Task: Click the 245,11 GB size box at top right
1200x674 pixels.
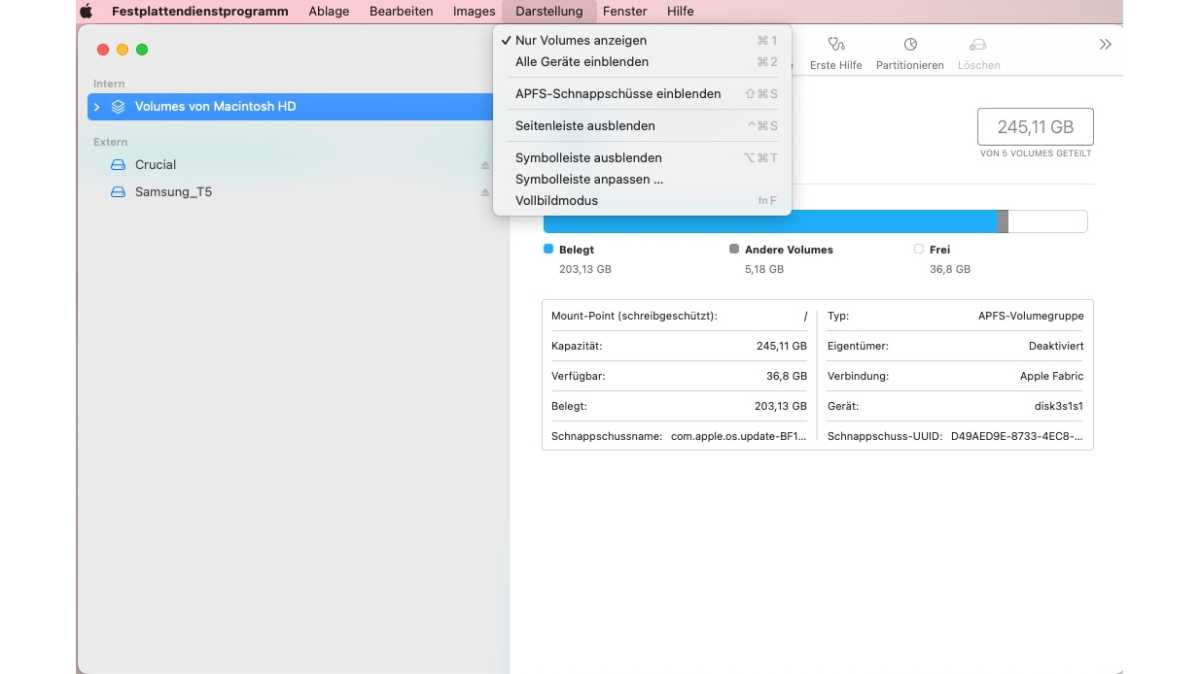Action: tap(1035, 127)
